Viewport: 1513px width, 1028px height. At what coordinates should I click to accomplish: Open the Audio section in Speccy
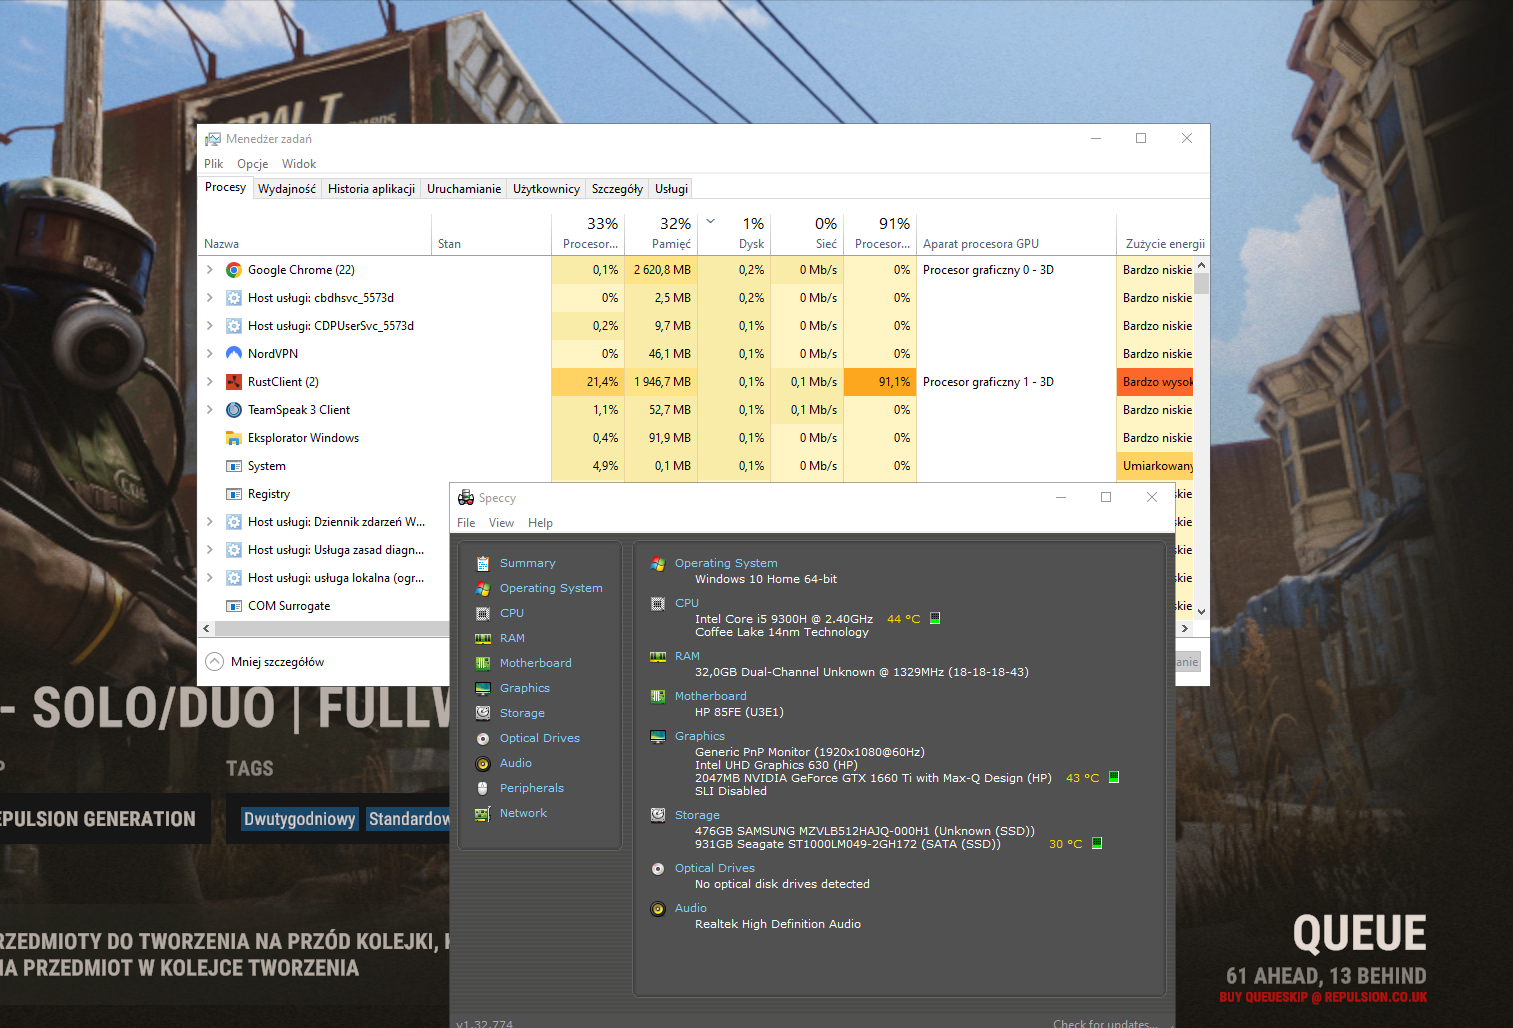point(515,762)
